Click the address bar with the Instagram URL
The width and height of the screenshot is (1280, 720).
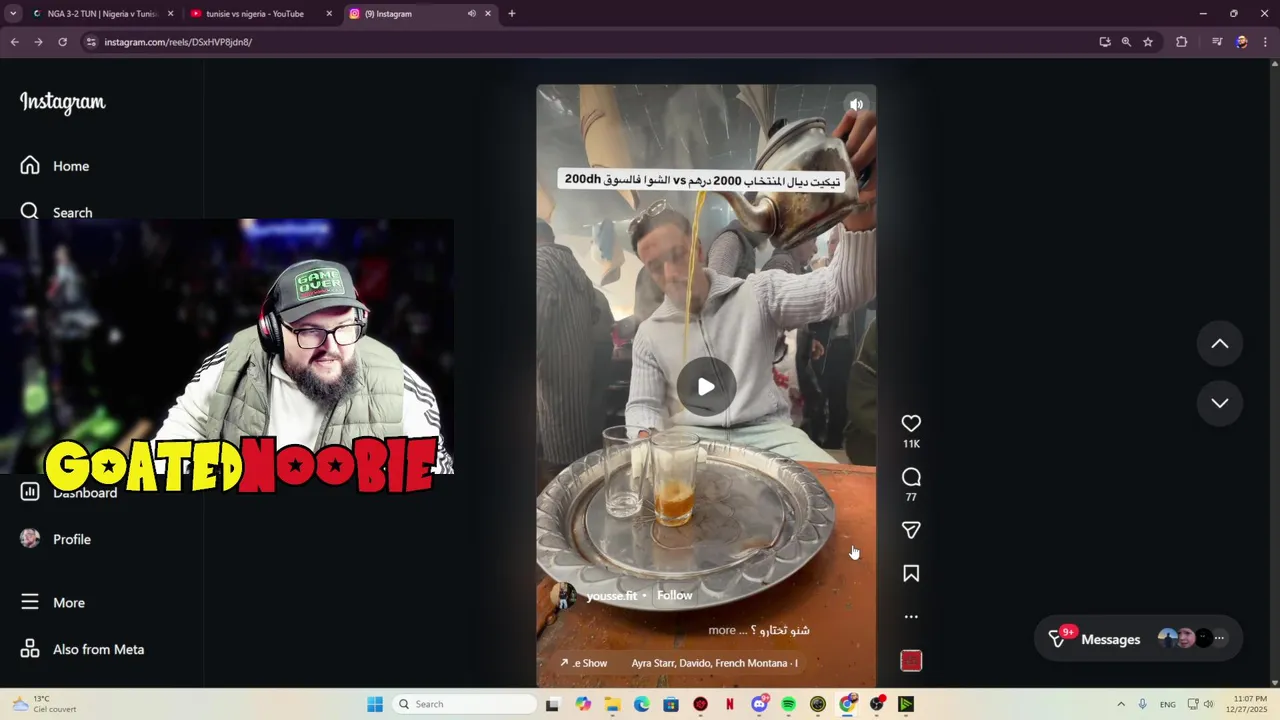click(590, 42)
